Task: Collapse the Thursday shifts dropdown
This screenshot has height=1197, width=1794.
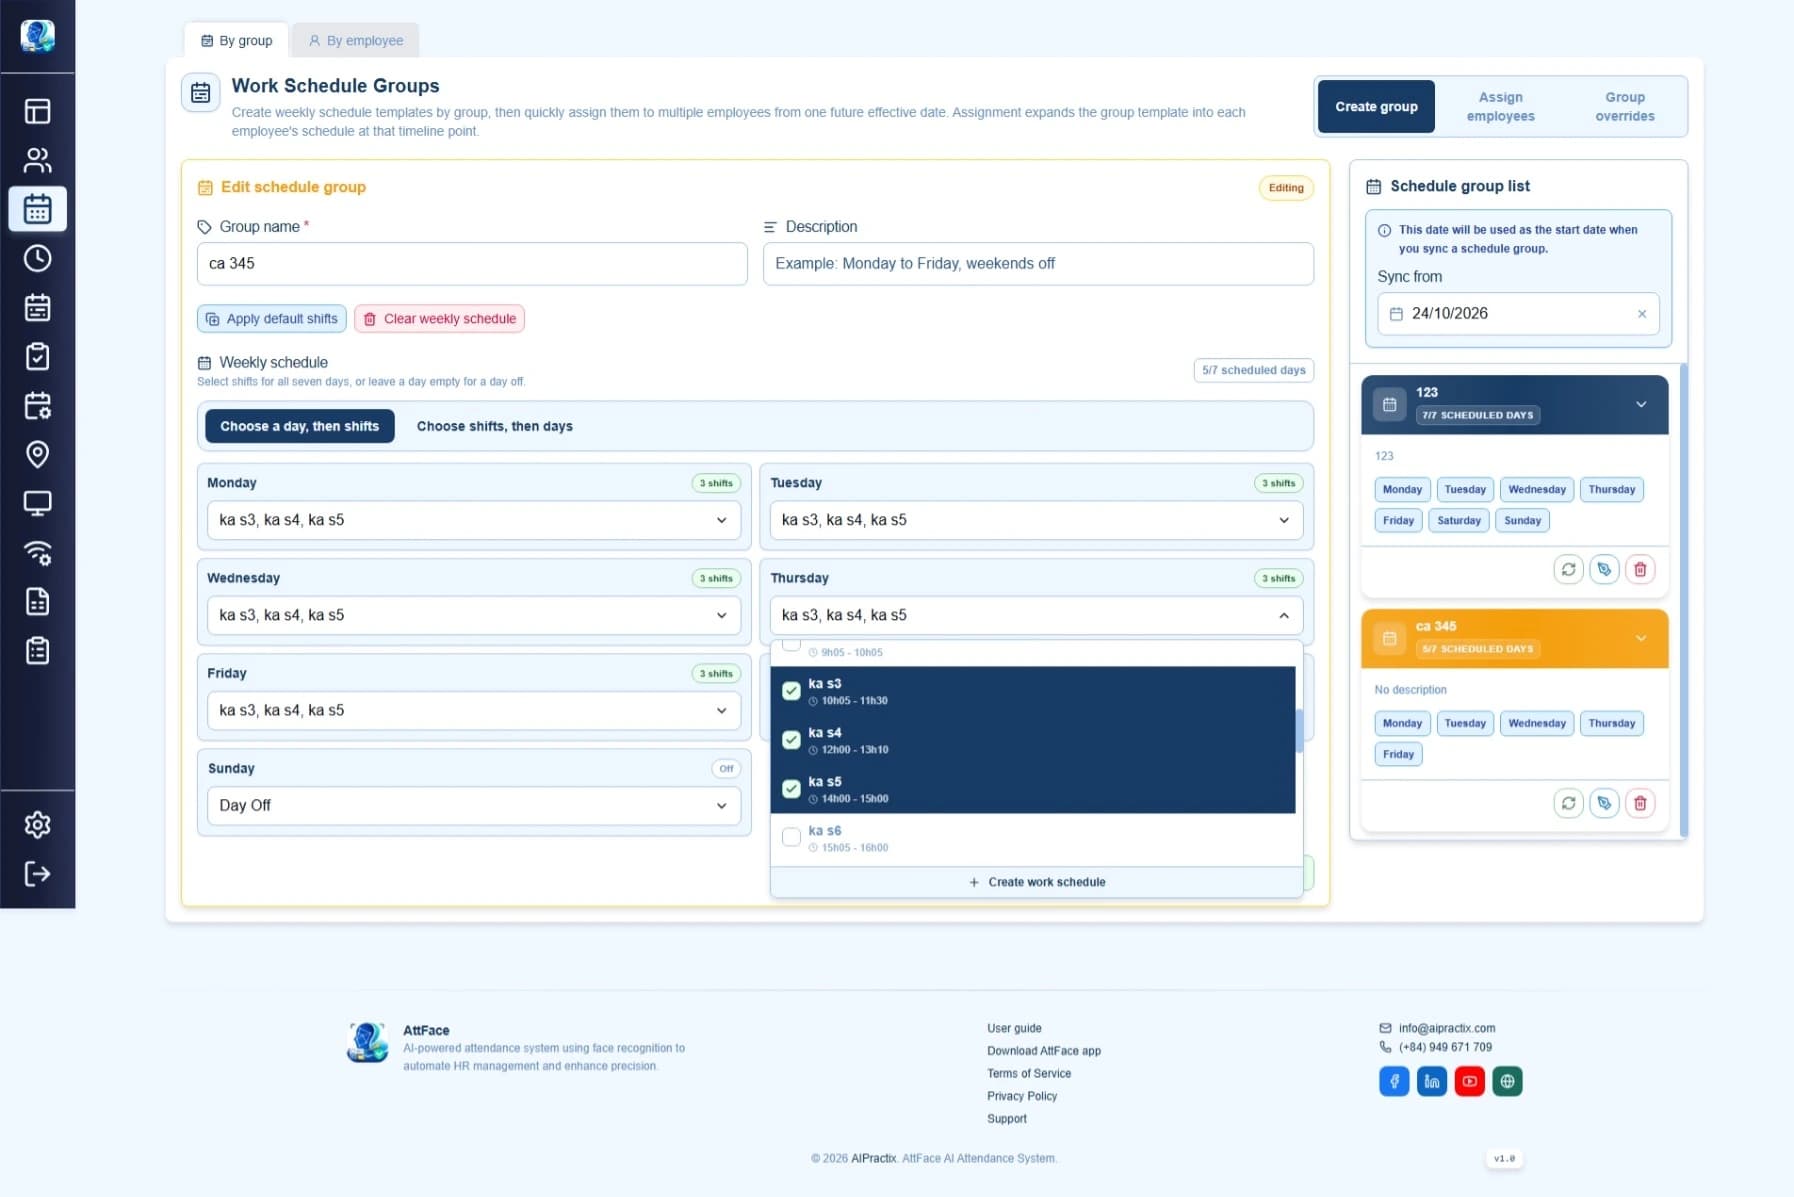Action: [1036, 615]
